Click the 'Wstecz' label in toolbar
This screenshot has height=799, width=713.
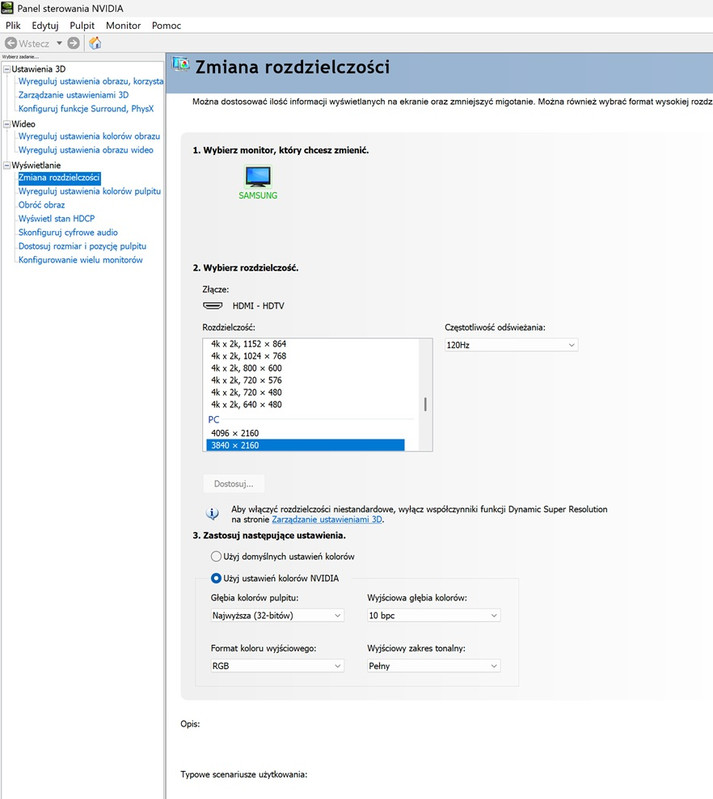tap(34, 44)
